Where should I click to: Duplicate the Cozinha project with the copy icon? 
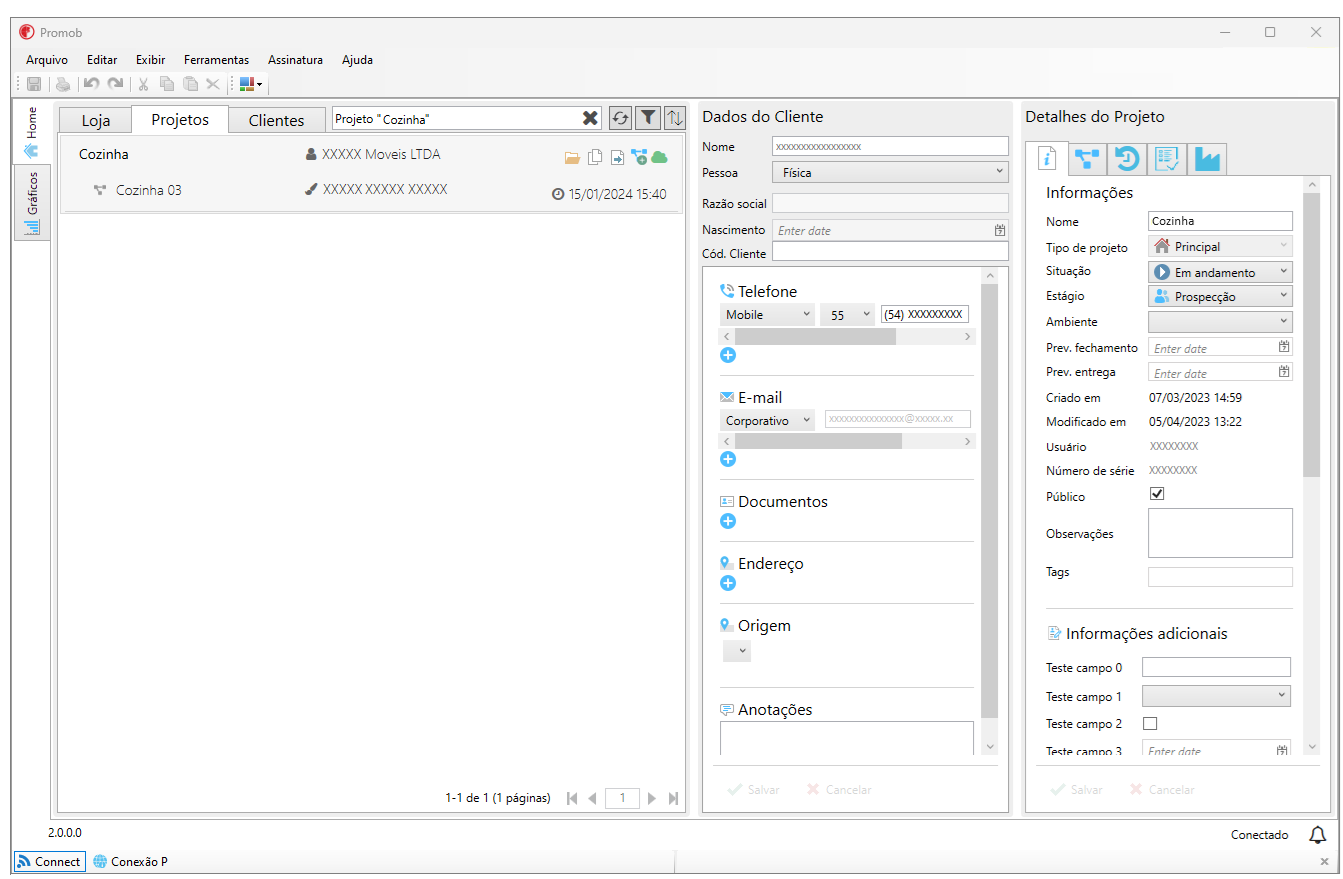(595, 157)
